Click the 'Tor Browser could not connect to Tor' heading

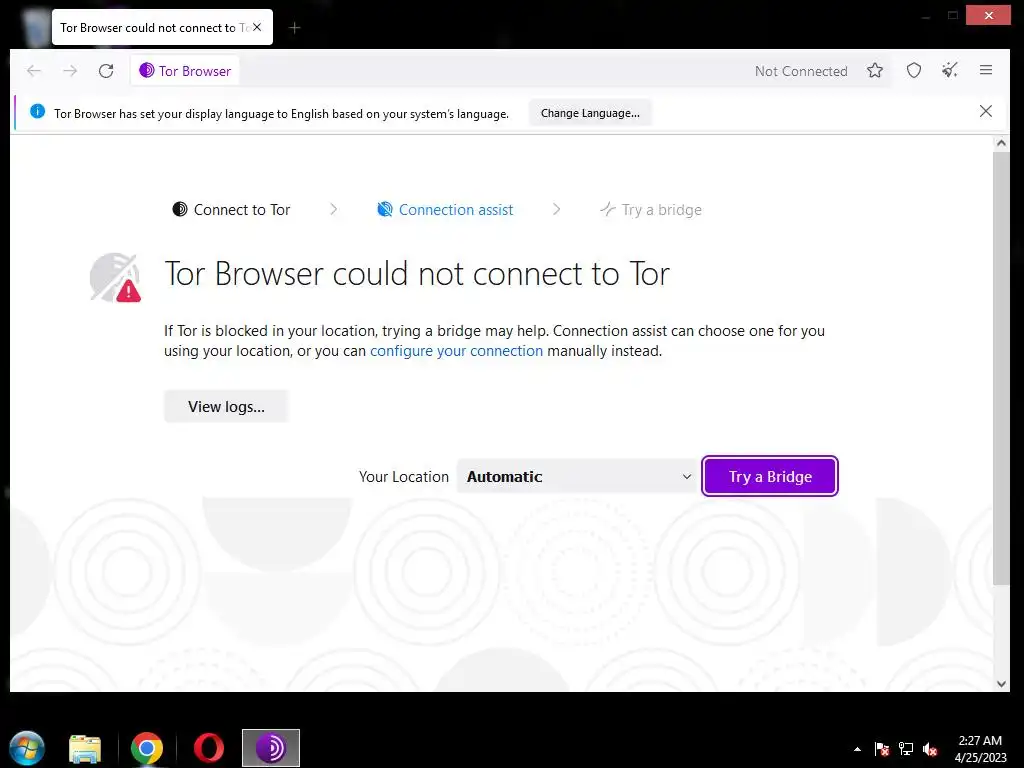(417, 274)
